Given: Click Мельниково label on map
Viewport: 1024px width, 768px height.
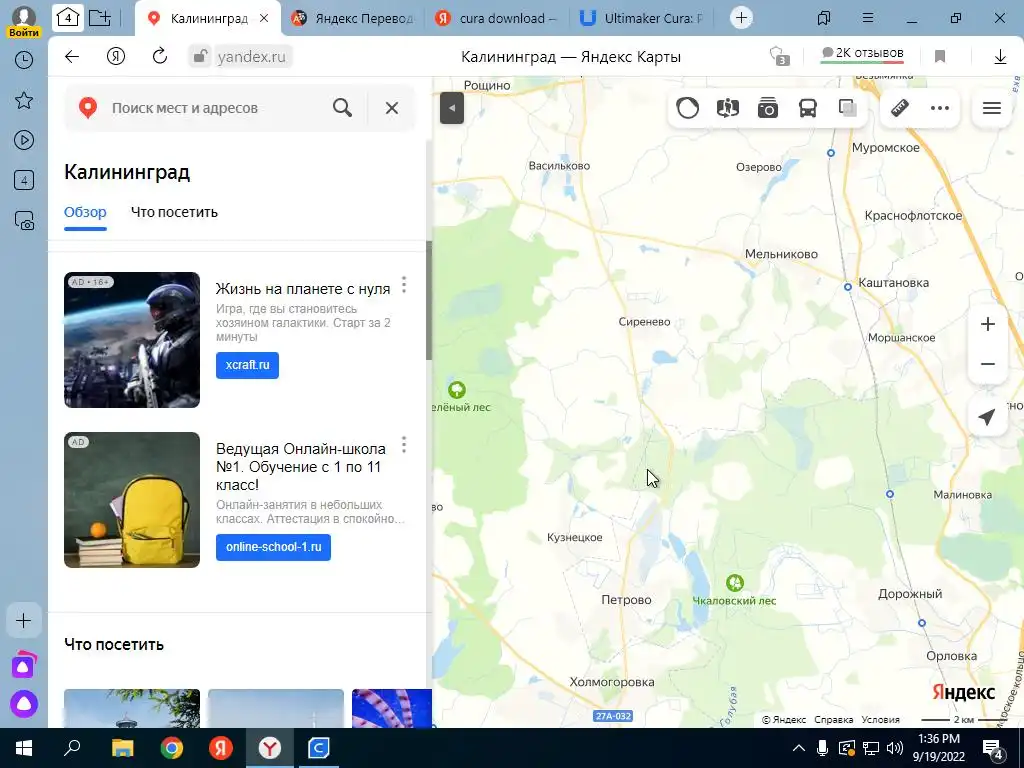Looking at the screenshot, I should point(781,254).
